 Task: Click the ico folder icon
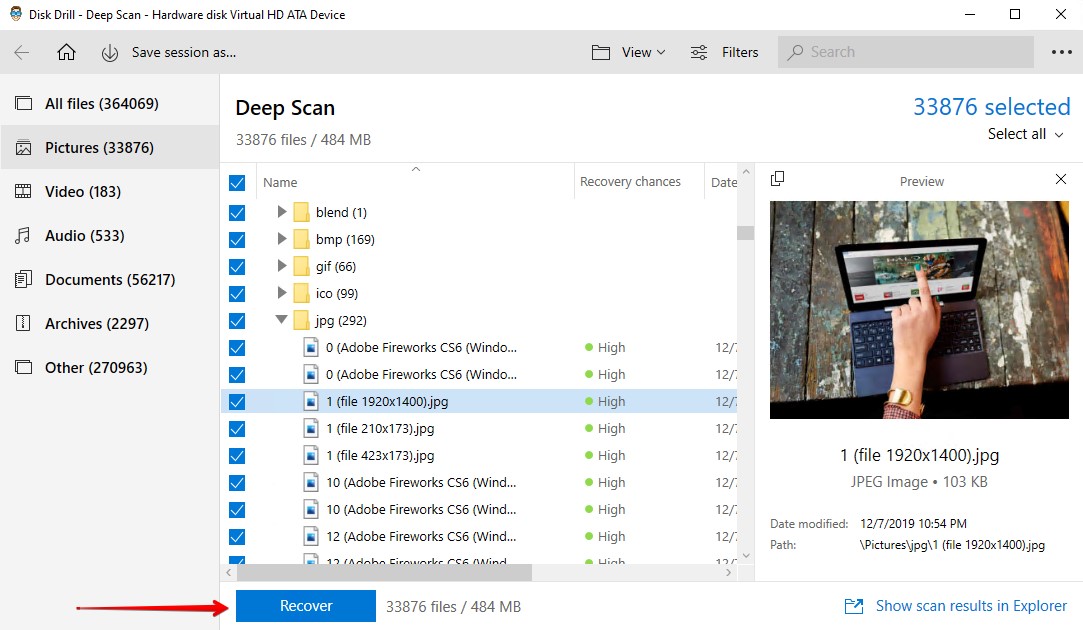click(x=301, y=293)
